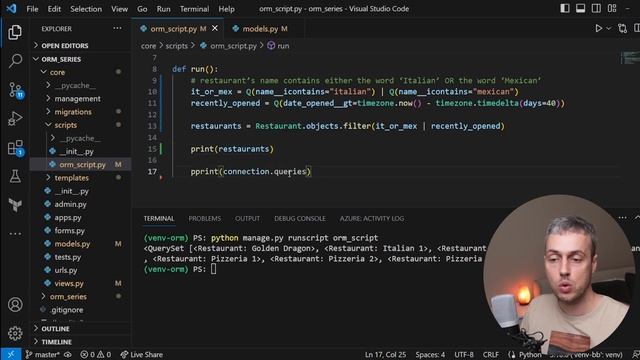The height and width of the screenshot is (360, 640).
Task: Open the View menu
Action: tap(119, 9)
